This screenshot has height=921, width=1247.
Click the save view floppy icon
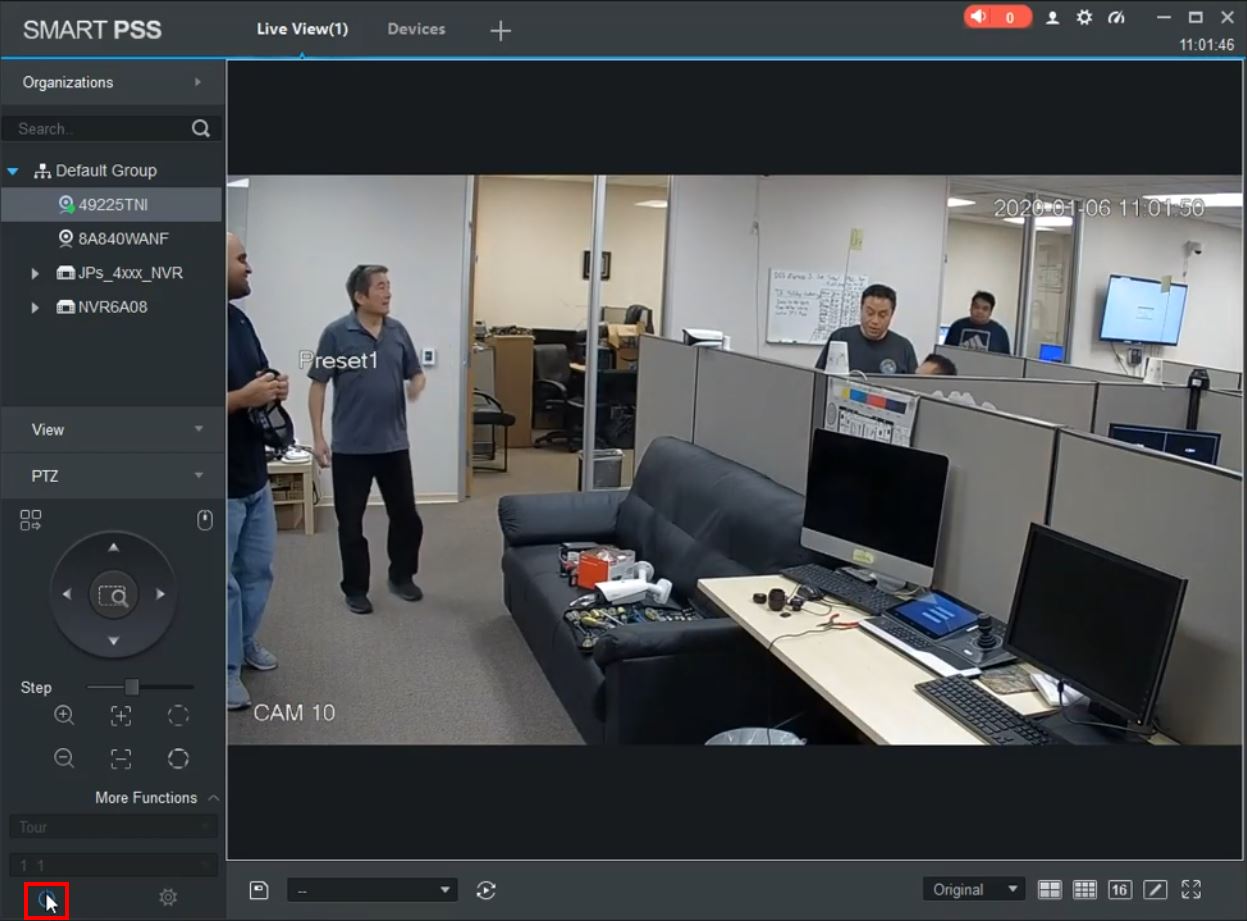point(258,890)
